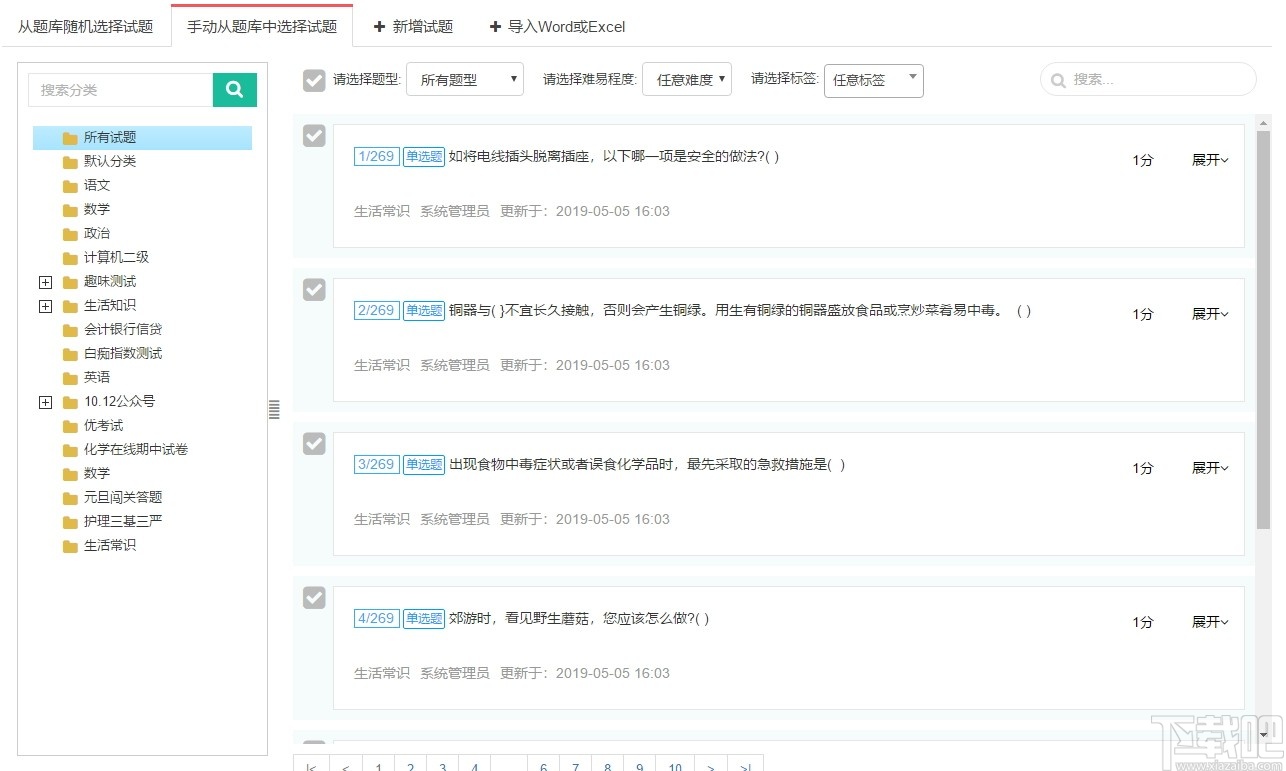Click the 郊游时 wild mushroom question link

[x=580, y=618]
